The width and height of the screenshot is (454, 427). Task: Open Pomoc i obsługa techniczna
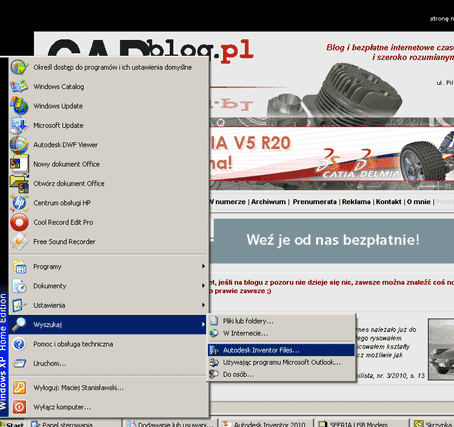tap(108, 344)
